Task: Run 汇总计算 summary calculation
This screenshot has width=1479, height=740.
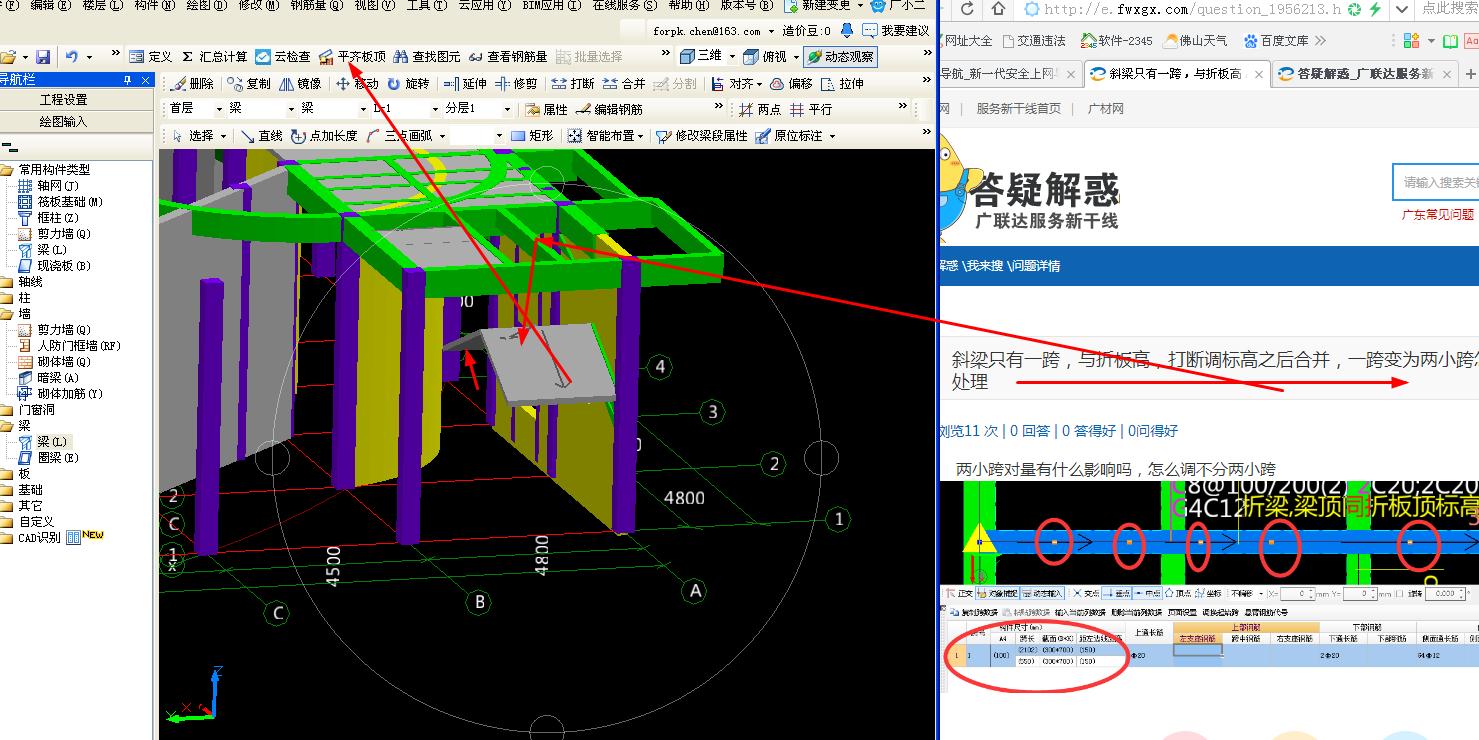Action: pyautogui.click(x=214, y=57)
